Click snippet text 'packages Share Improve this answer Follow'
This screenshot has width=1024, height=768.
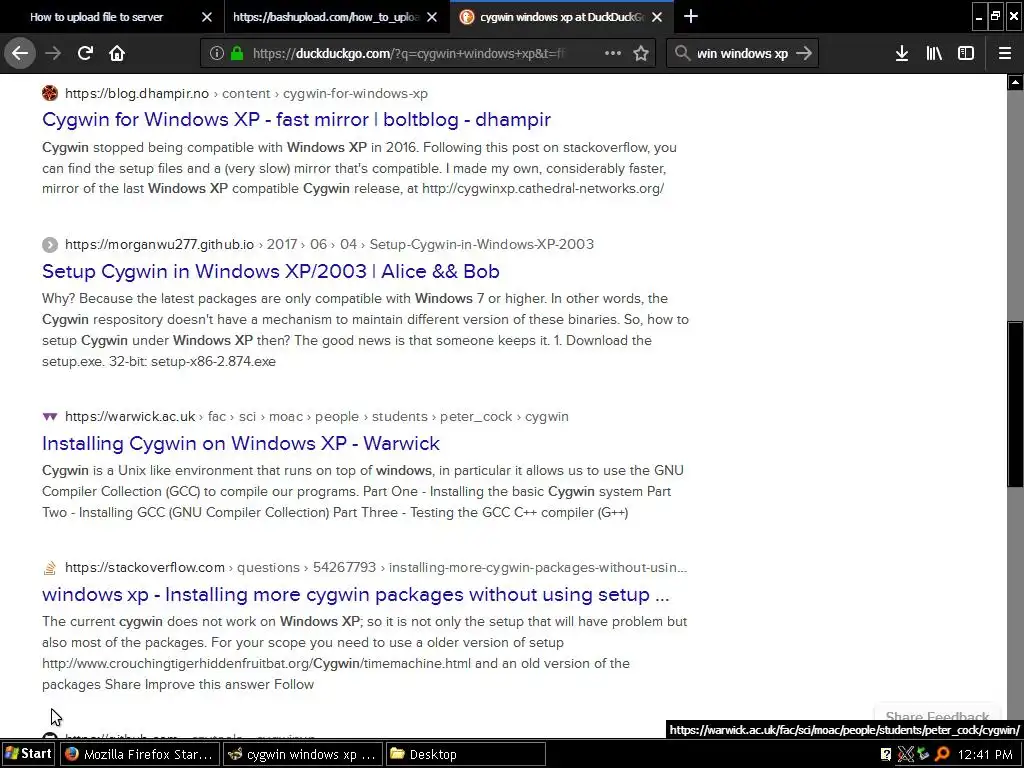click(x=178, y=684)
